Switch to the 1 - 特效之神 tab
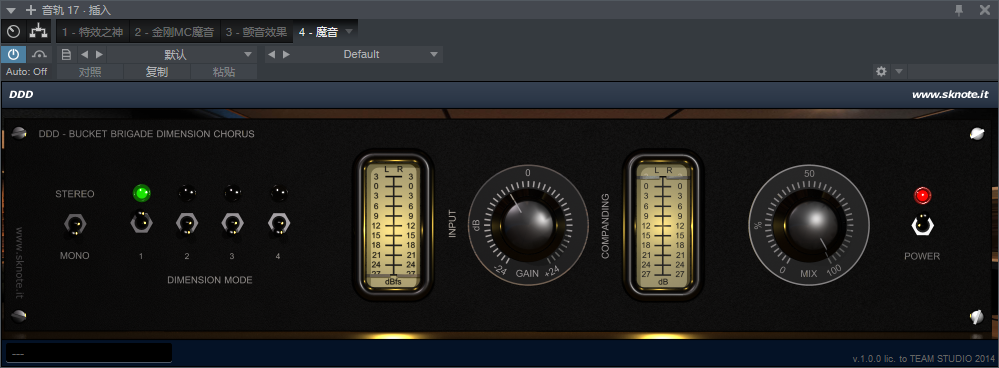 [x=92, y=31]
